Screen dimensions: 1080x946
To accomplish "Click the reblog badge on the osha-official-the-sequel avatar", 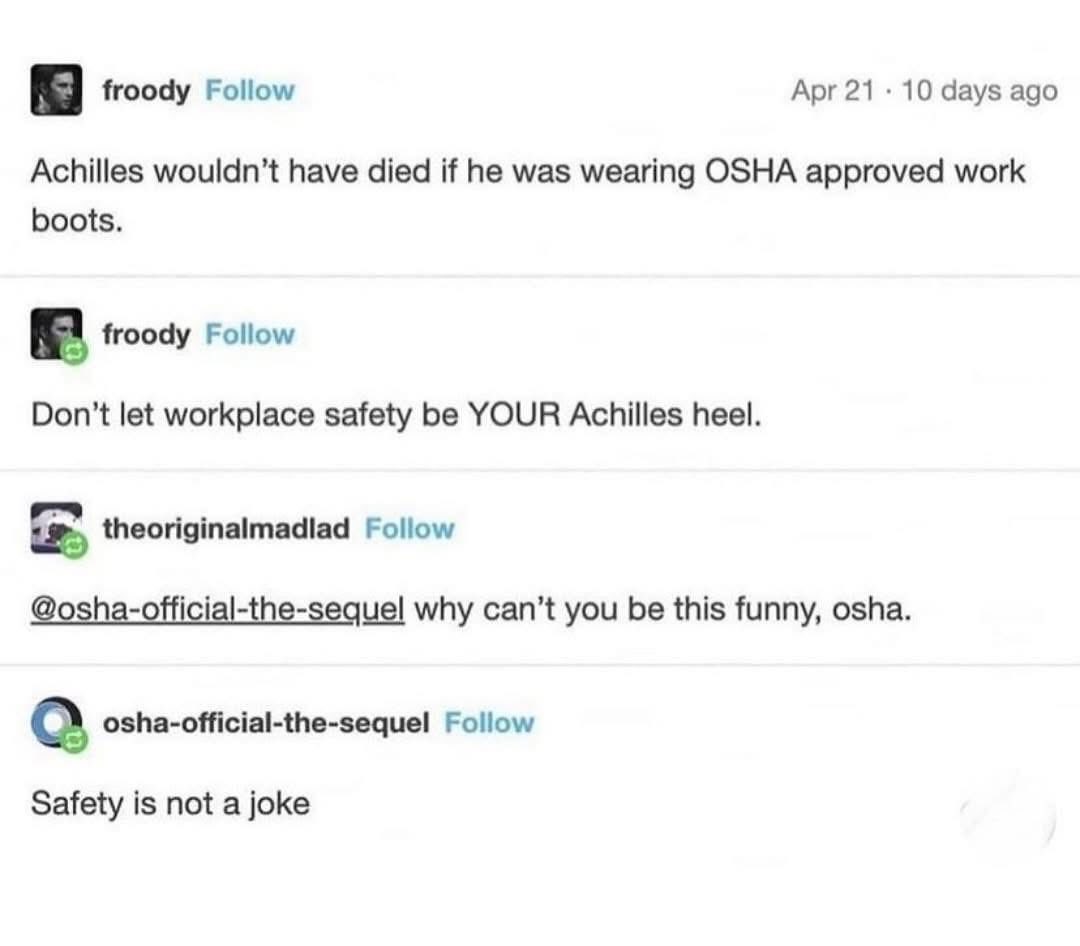I will point(73,741).
